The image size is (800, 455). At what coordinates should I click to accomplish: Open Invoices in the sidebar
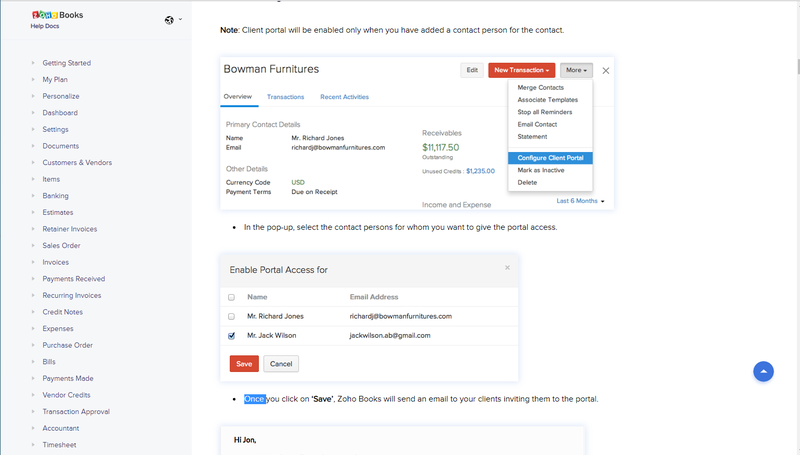(55, 262)
